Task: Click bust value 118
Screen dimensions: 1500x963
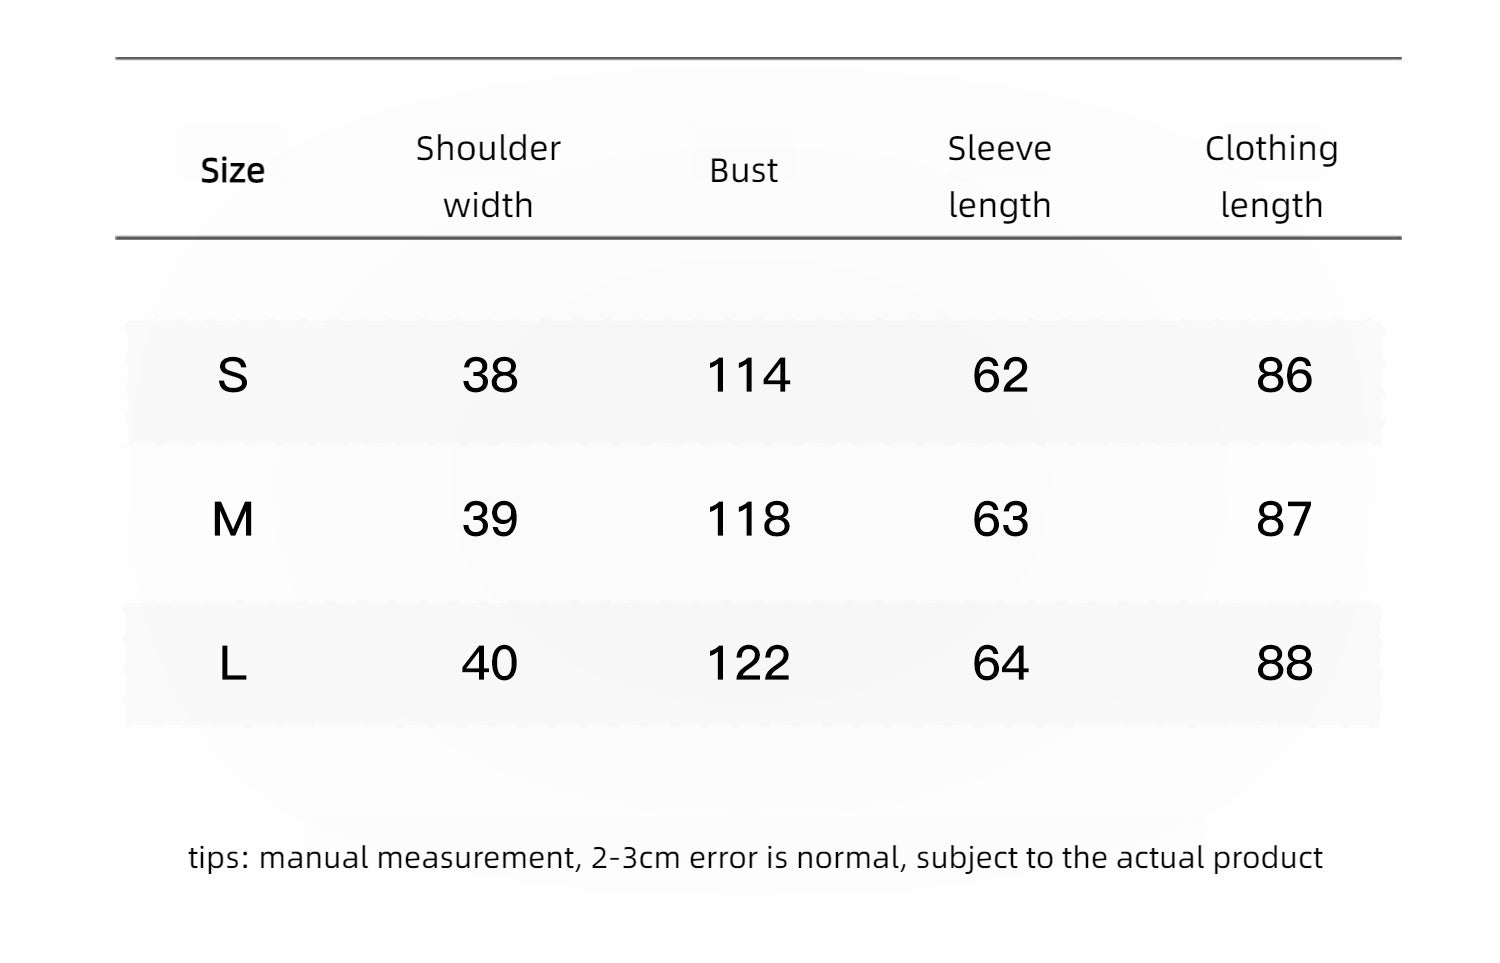Action: (x=748, y=520)
